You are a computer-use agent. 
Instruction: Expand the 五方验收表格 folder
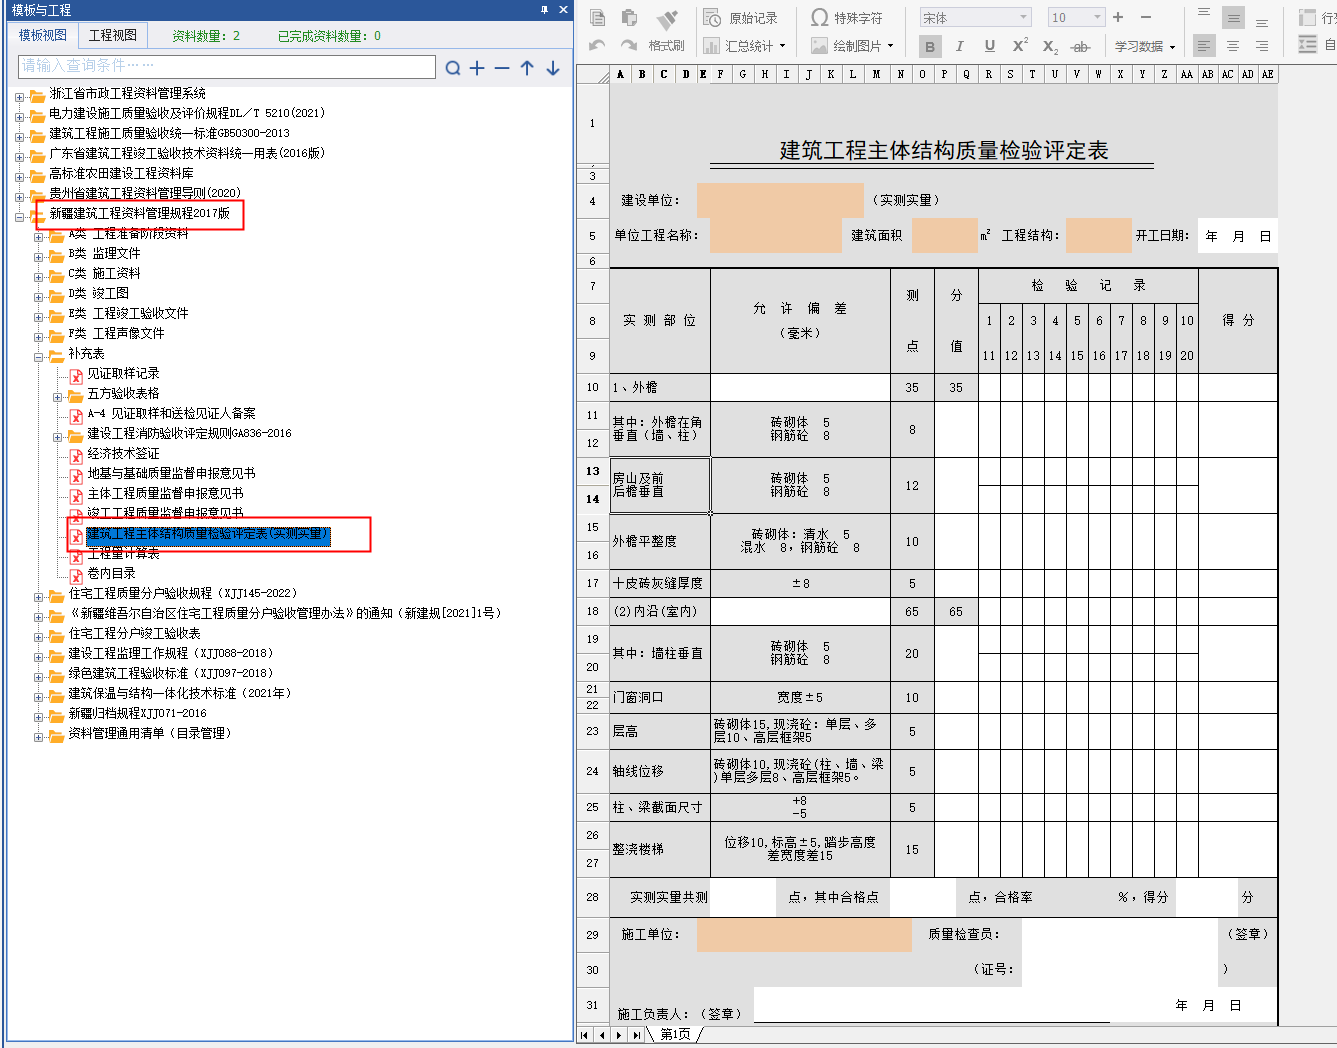click(58, 396)
